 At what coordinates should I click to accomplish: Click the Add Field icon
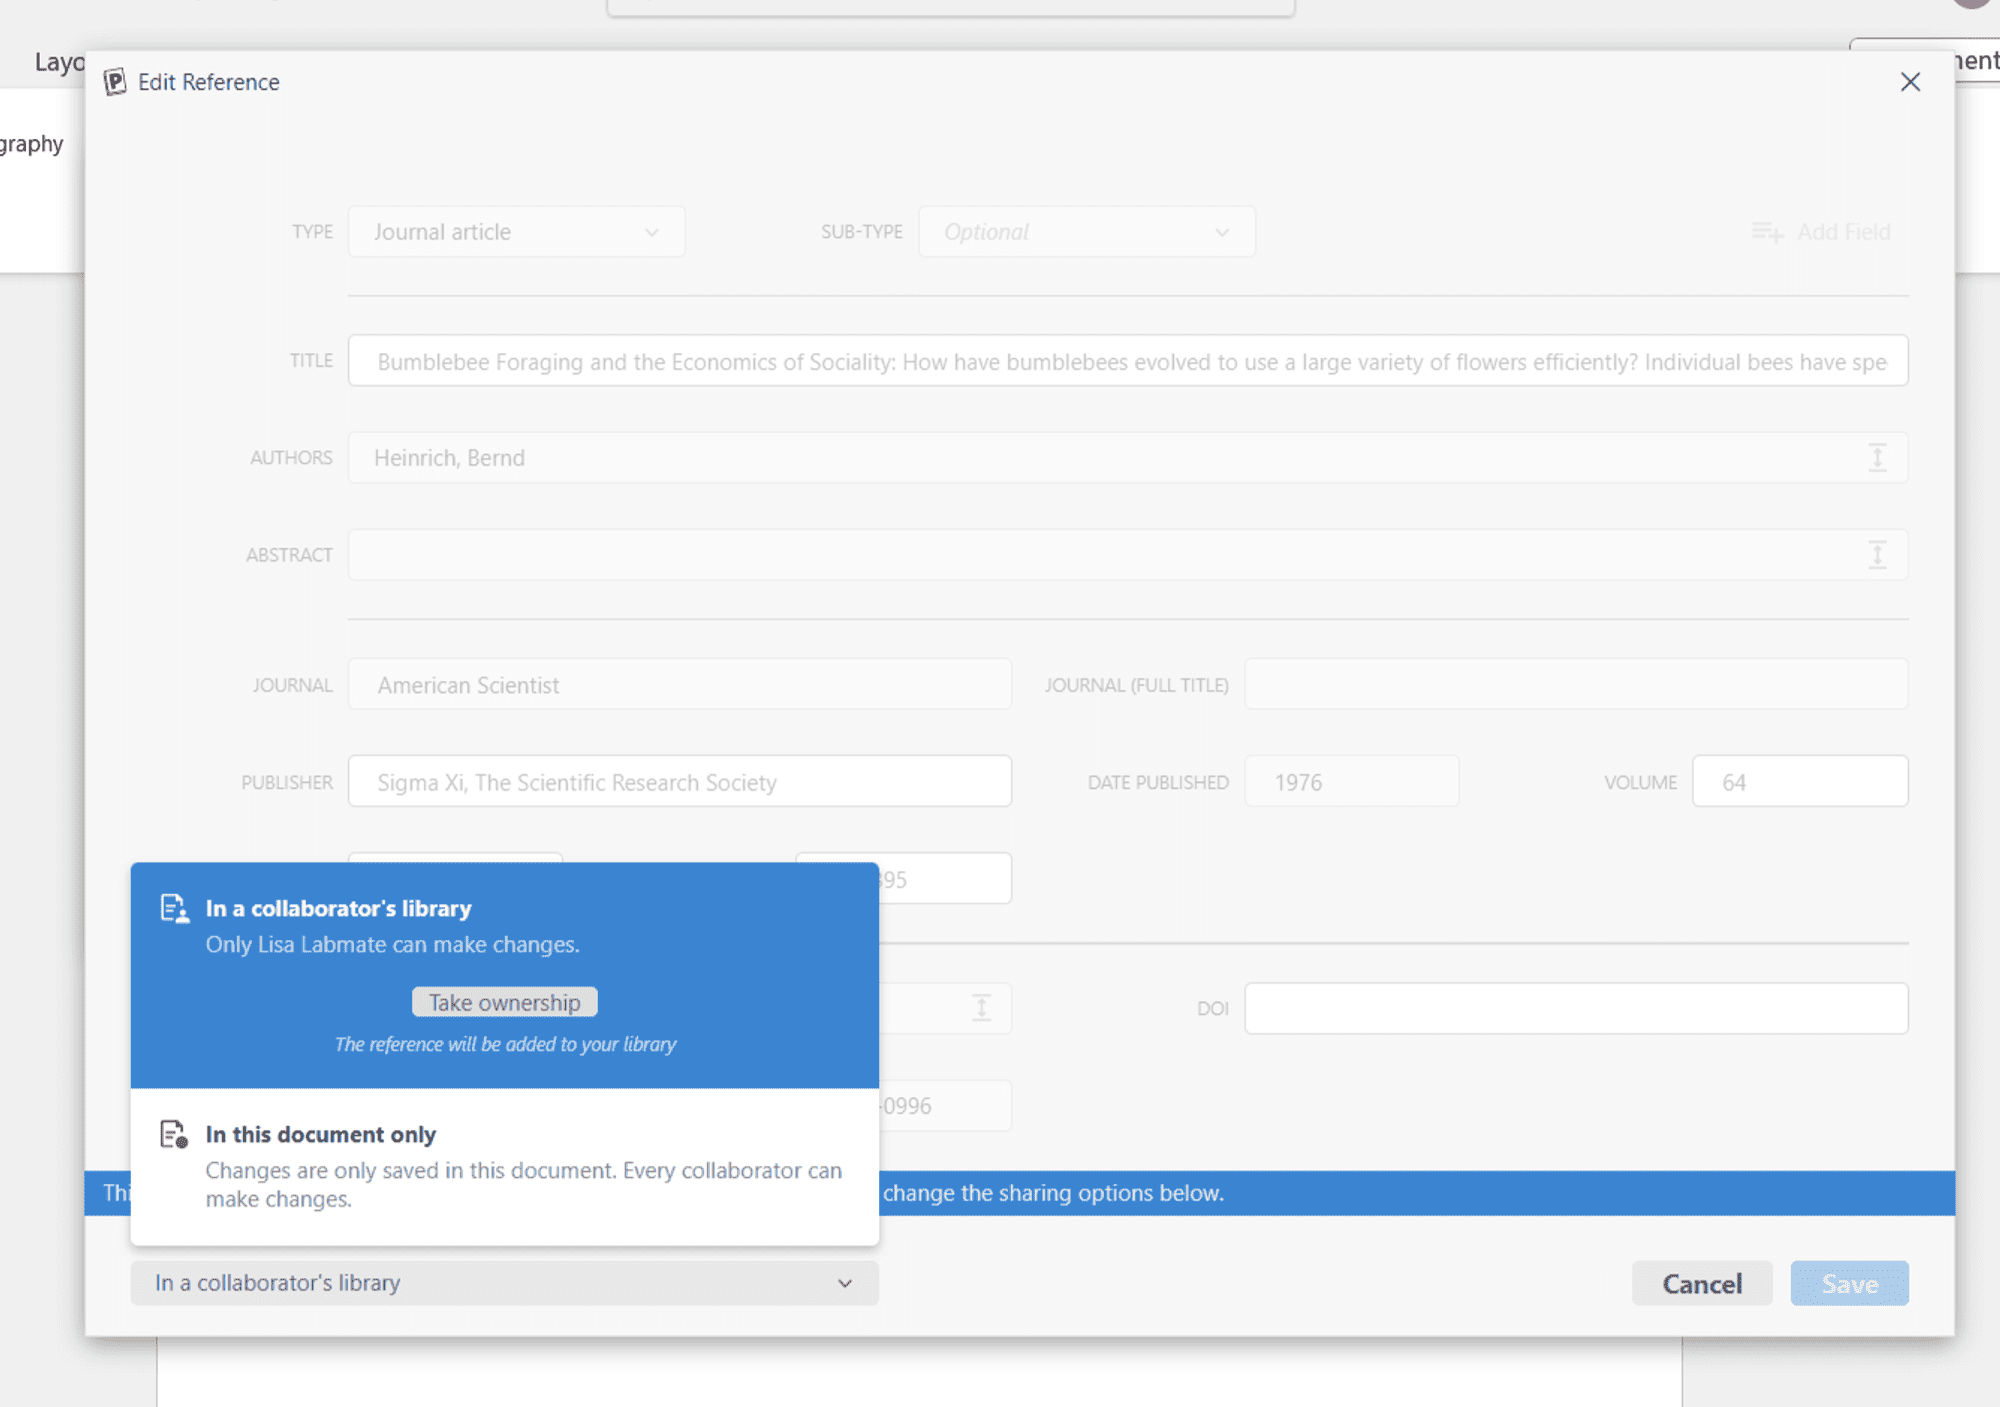[x=1767, y=232]
